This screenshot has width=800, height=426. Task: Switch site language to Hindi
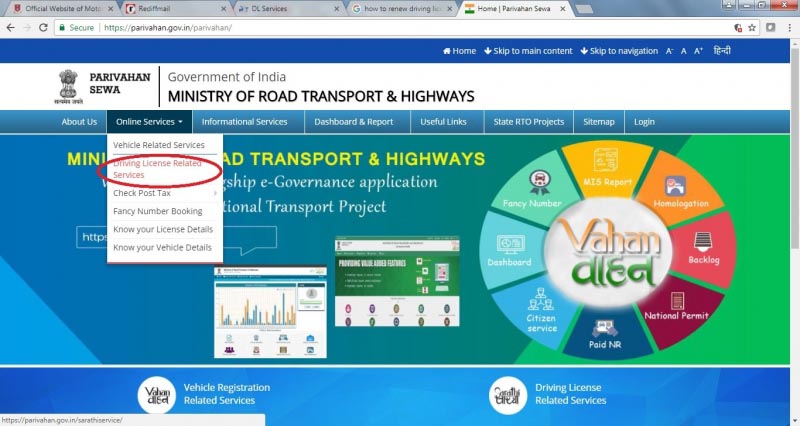(722, 51)
